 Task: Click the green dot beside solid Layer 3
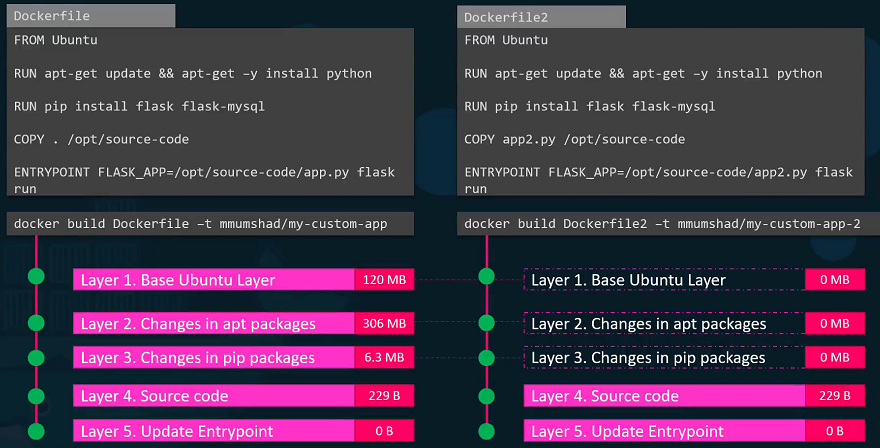pos(37,357)
